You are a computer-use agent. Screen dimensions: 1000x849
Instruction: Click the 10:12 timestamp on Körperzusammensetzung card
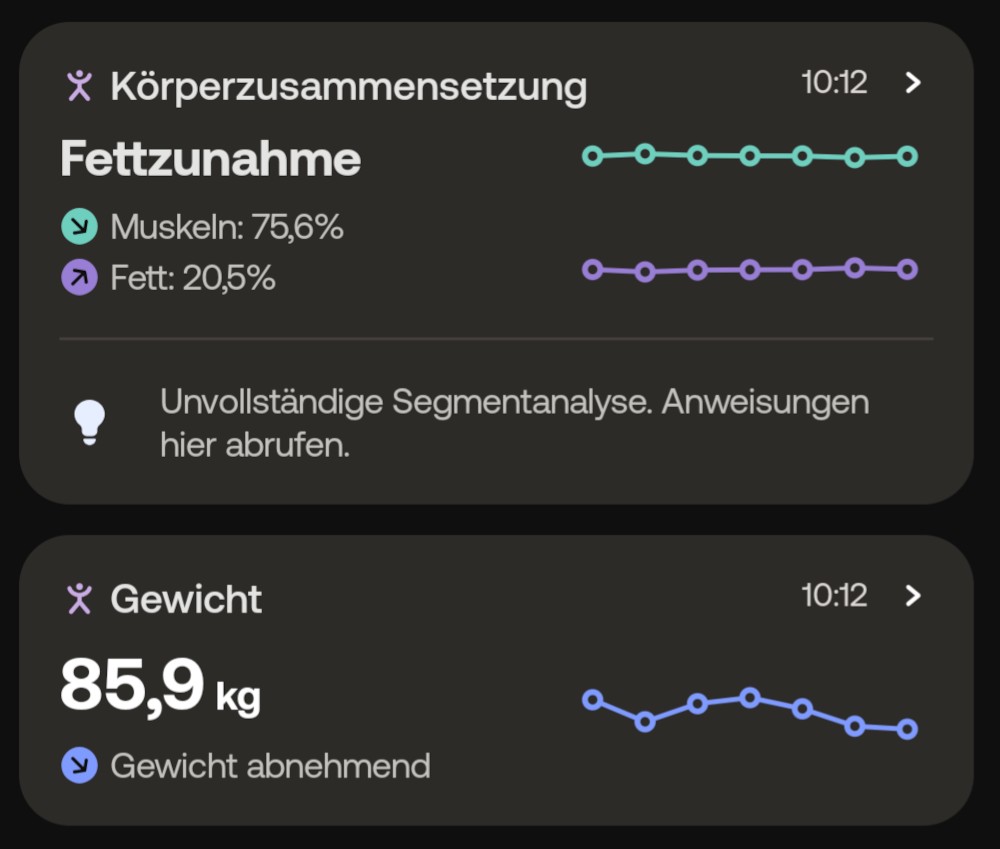tap(834, 83)
